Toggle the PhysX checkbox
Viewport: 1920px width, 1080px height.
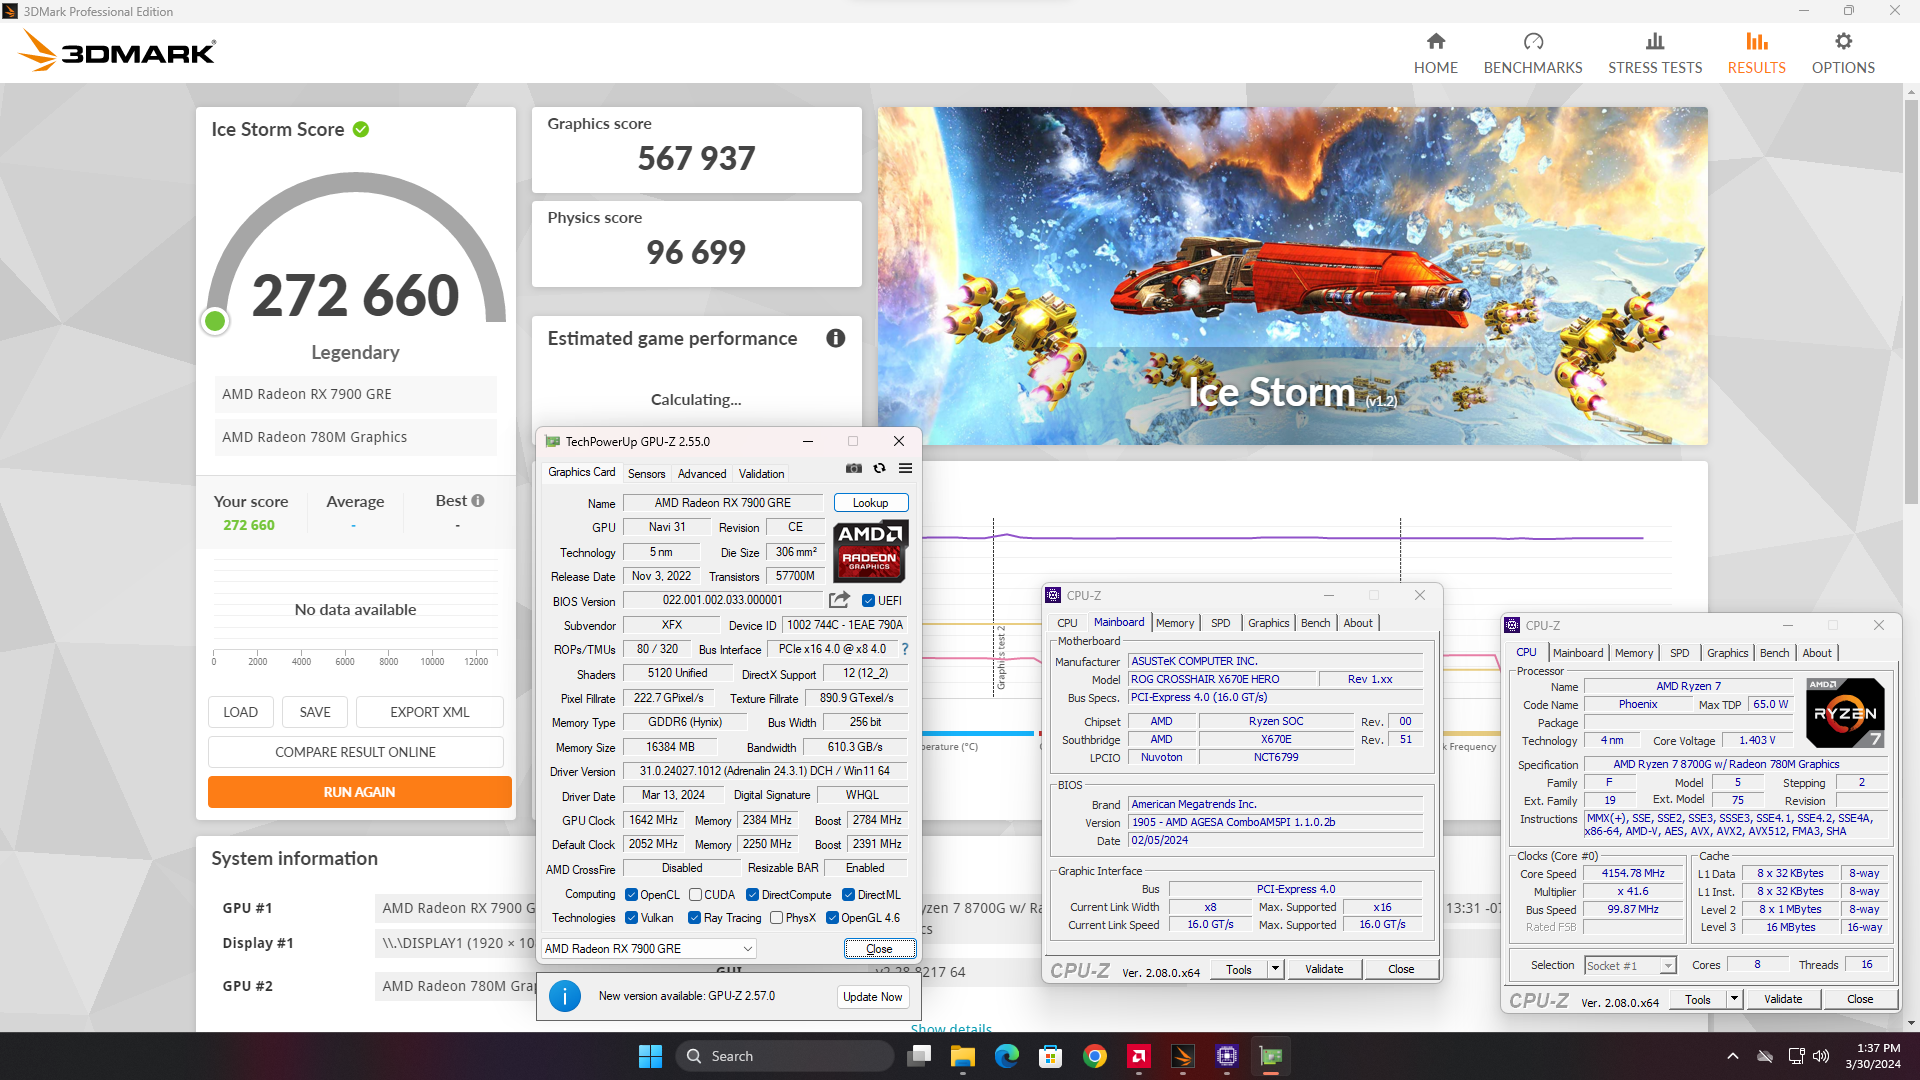[776, 918]
